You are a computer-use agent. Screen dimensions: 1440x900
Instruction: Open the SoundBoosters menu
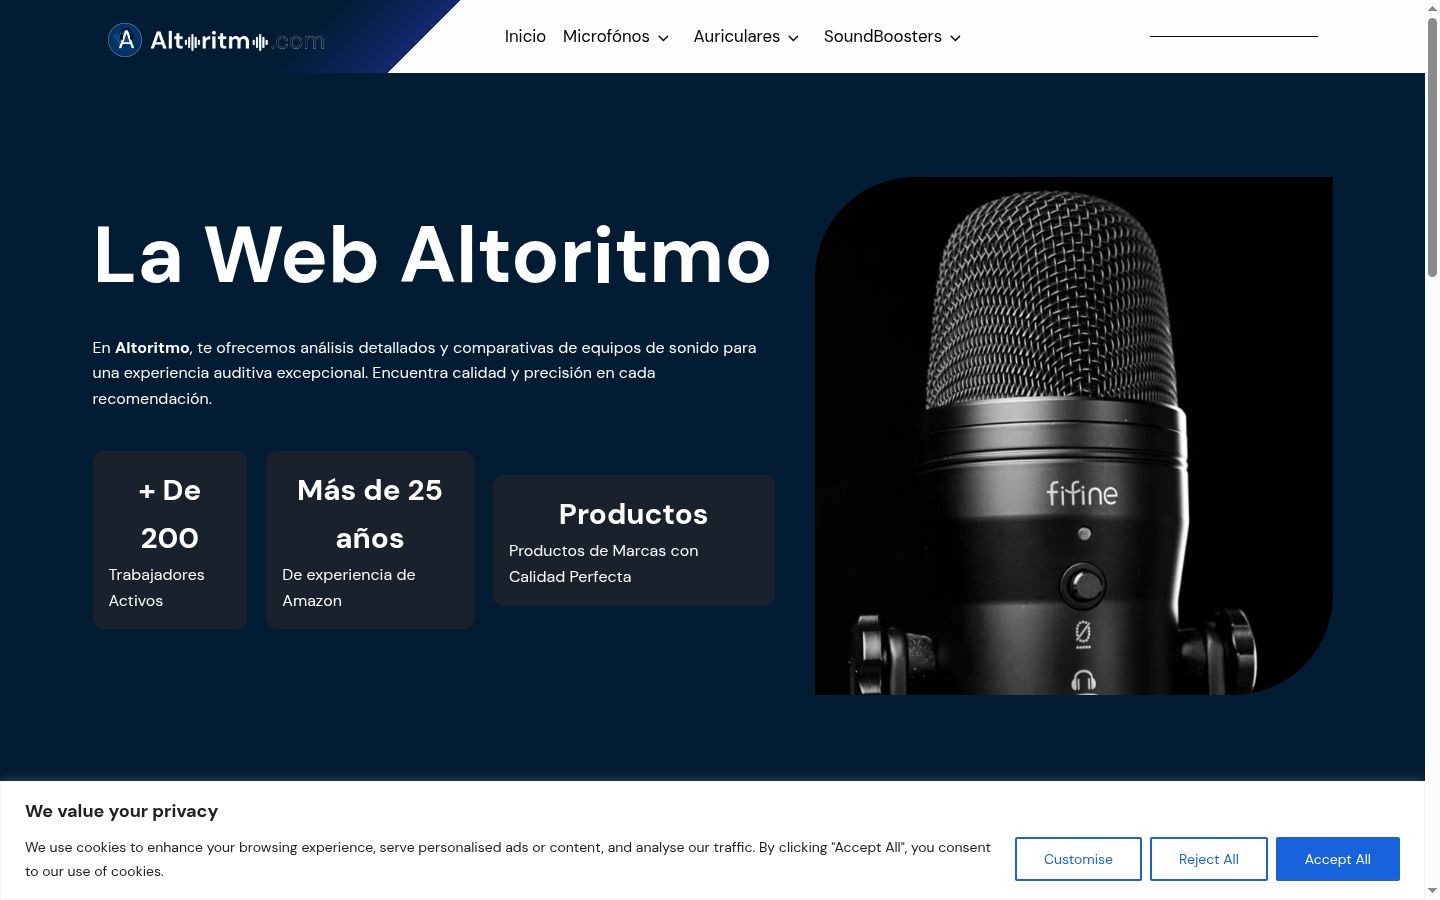[883, 36]
